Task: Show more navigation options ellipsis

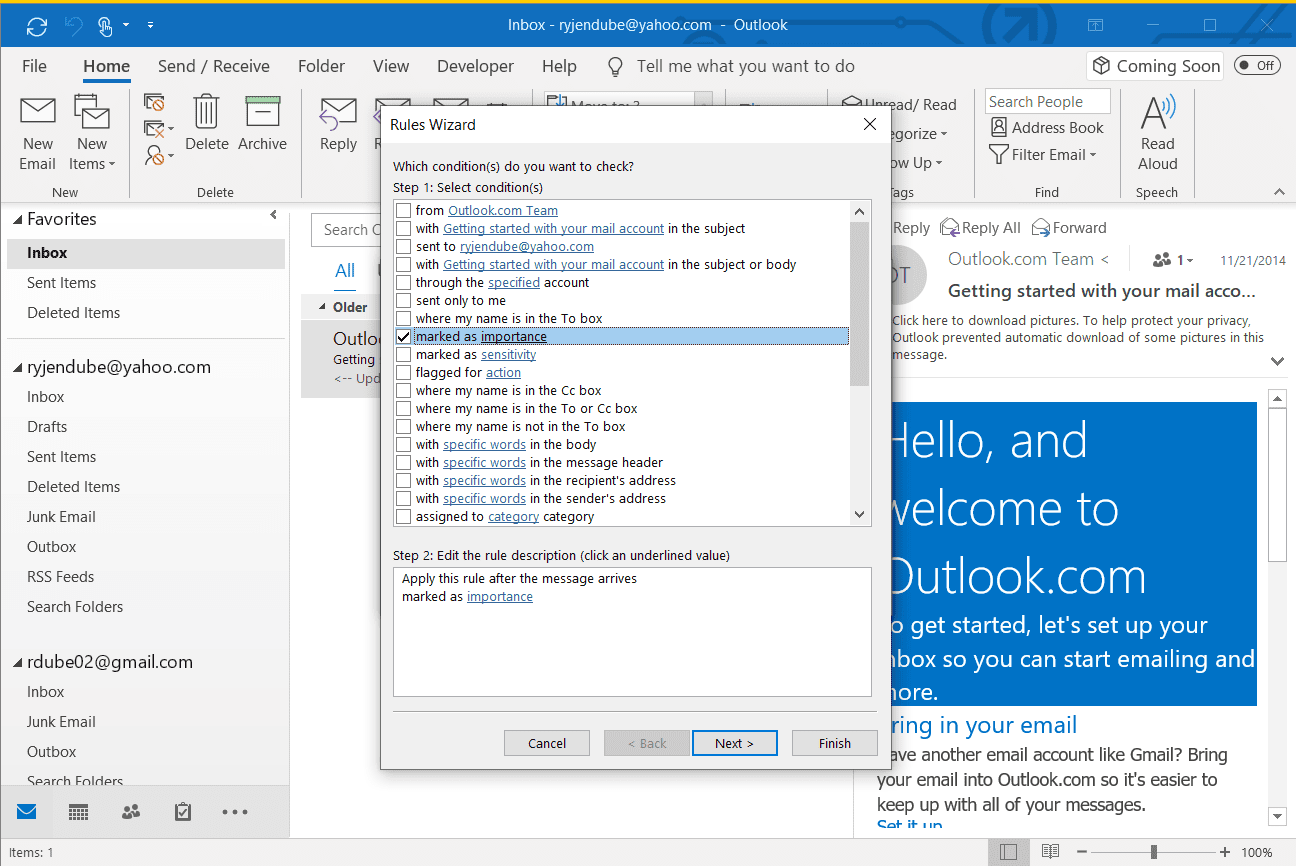Action: (235, 812)
